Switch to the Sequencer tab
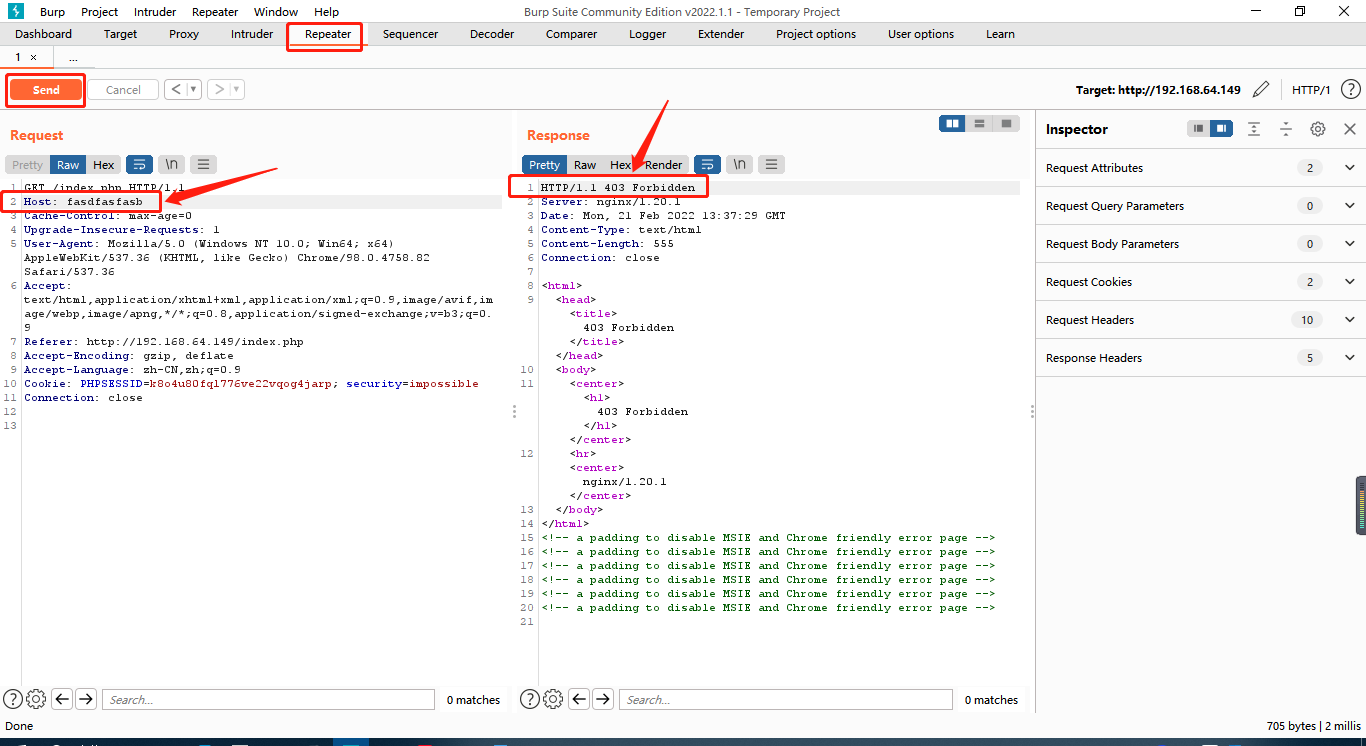The width and height of the screenshot is (1366, 746). [x=410, y=34]
